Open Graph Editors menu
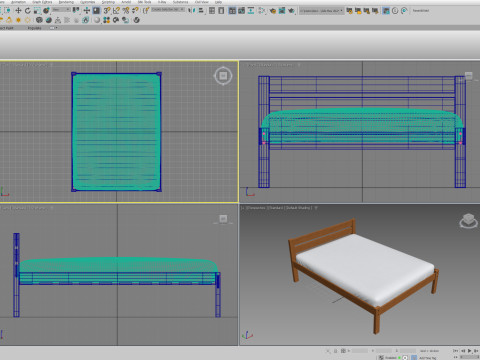Viewport: 480px width, 360px height. pyautogui.click(x=42, y=2)
